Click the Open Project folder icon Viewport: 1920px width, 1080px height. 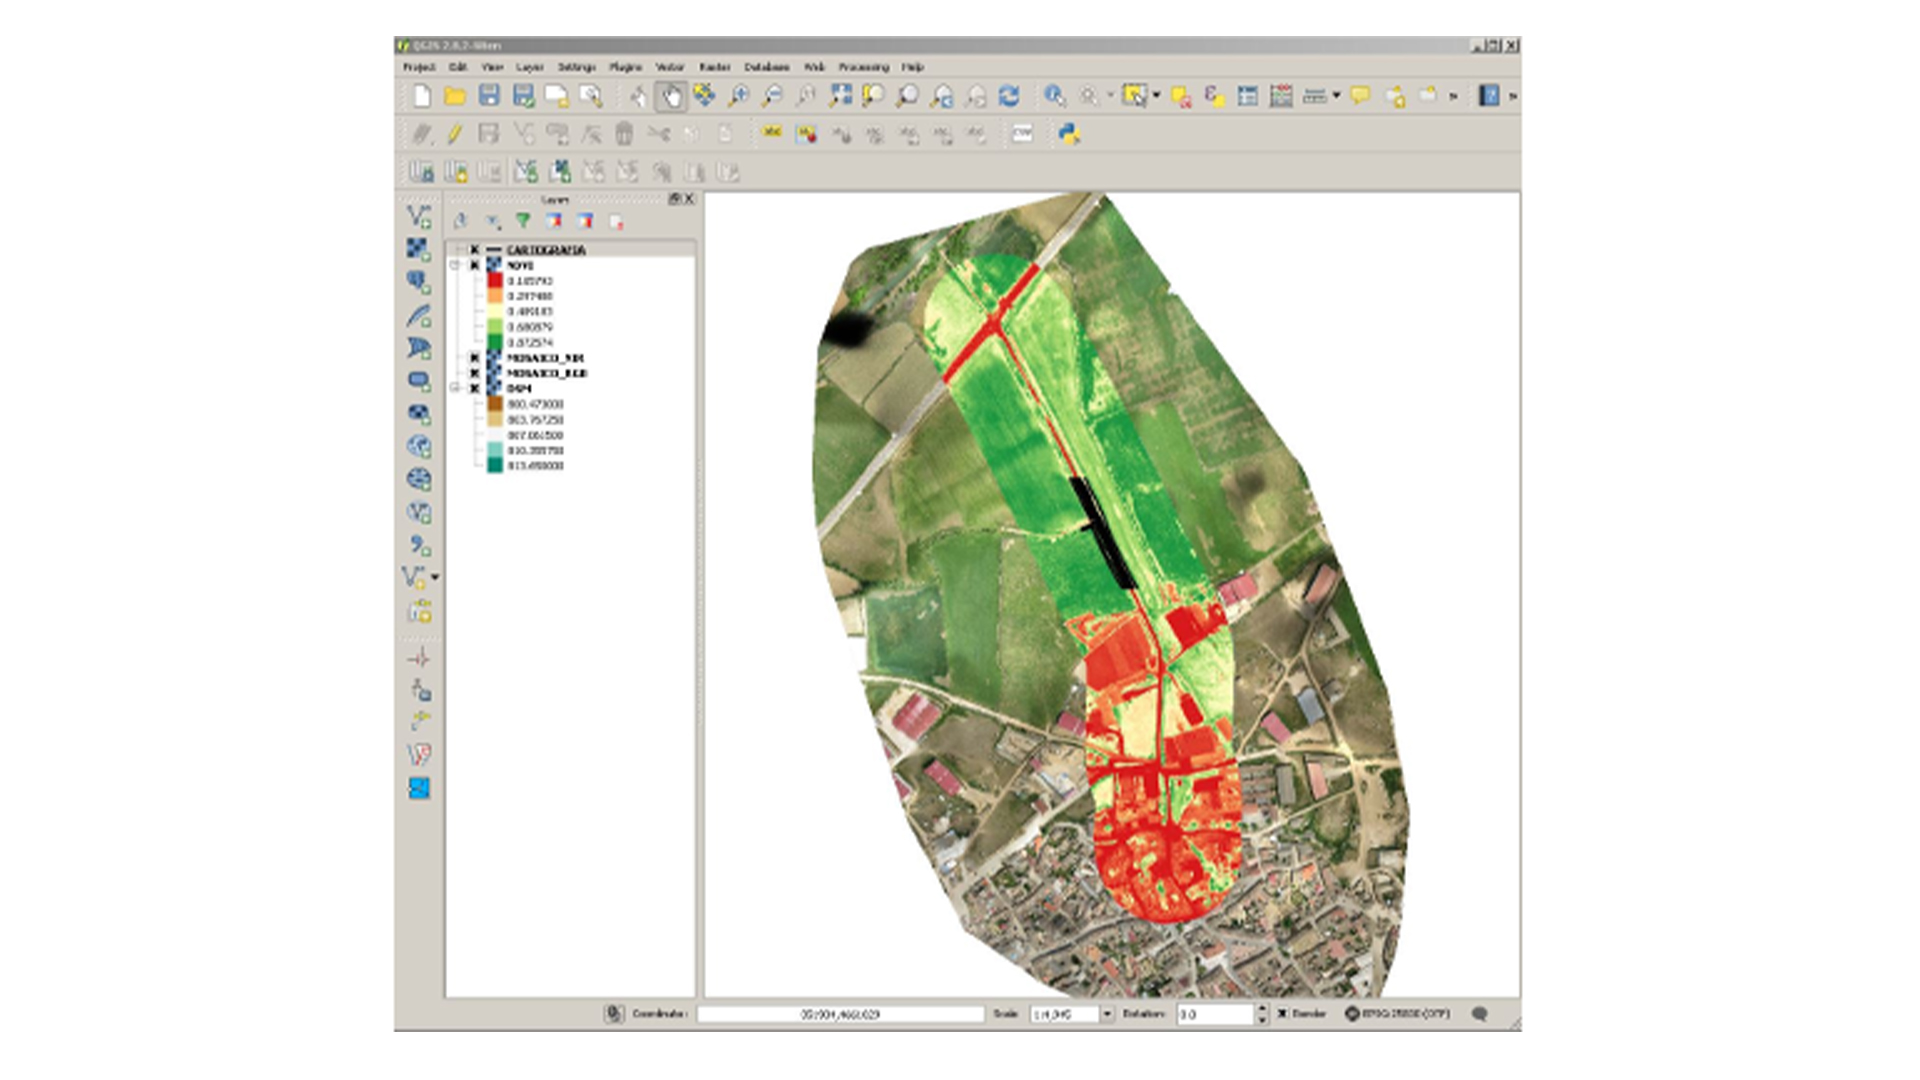tap(455, 96)
